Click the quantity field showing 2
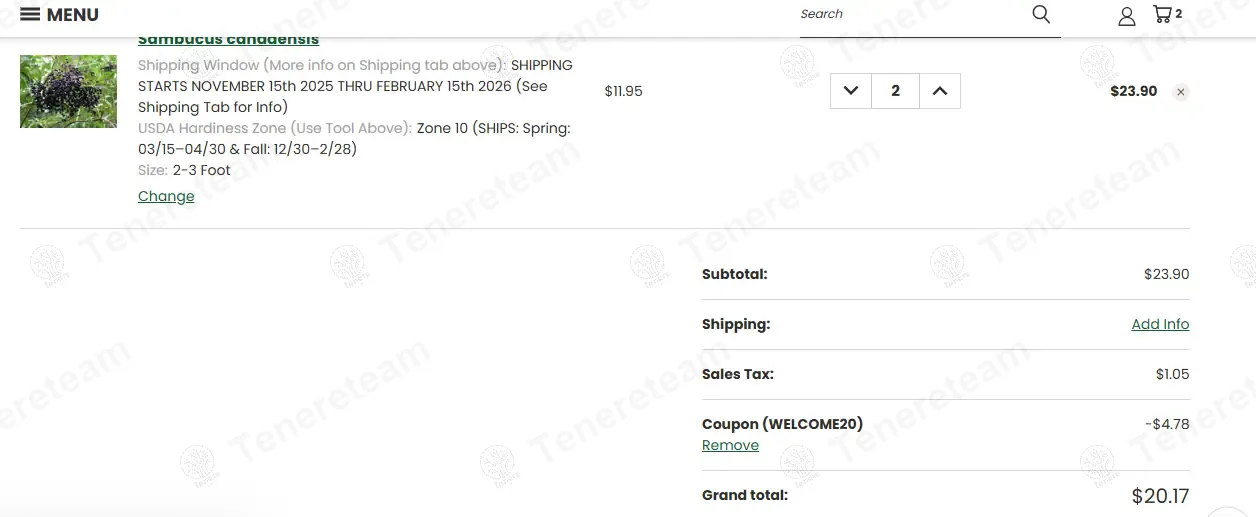Image resolution: width=1256 pixels, height=517 pixels. pyautogui.click(x=895, y=91)
